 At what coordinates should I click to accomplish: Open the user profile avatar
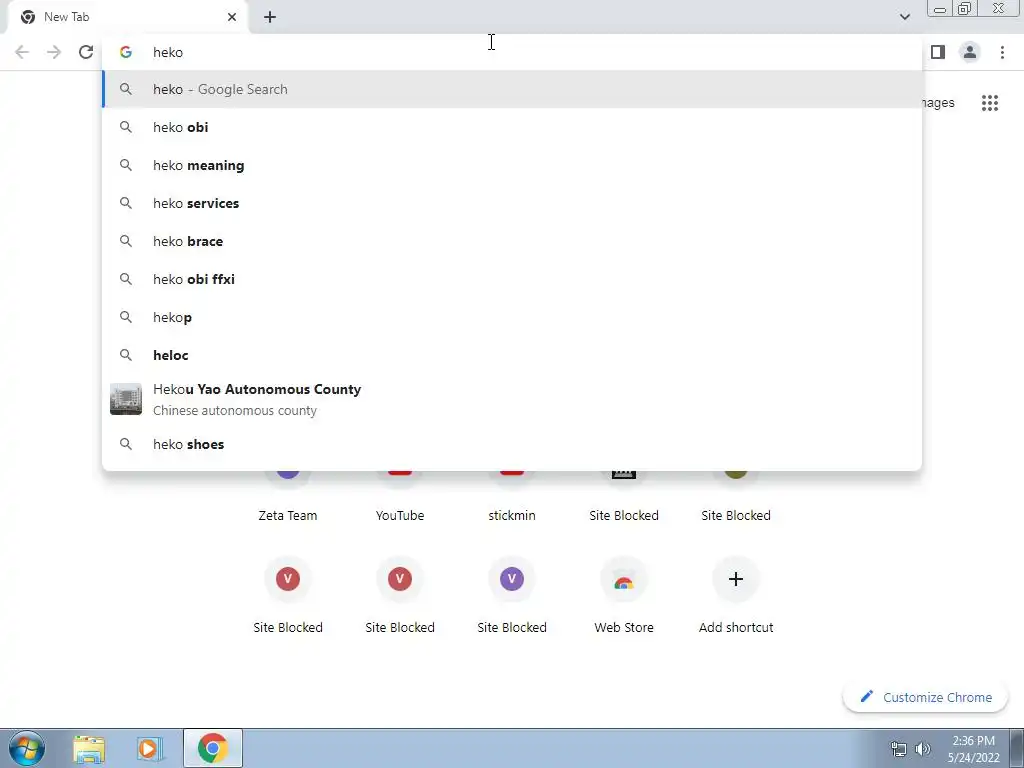(x=970, y=52)
